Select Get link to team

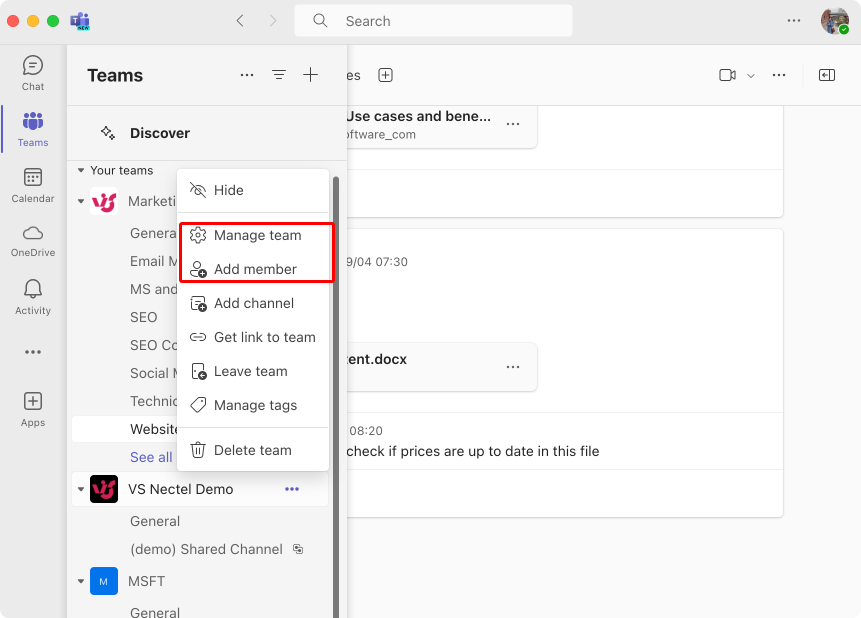pyautogui.click(x=253, y=337)
